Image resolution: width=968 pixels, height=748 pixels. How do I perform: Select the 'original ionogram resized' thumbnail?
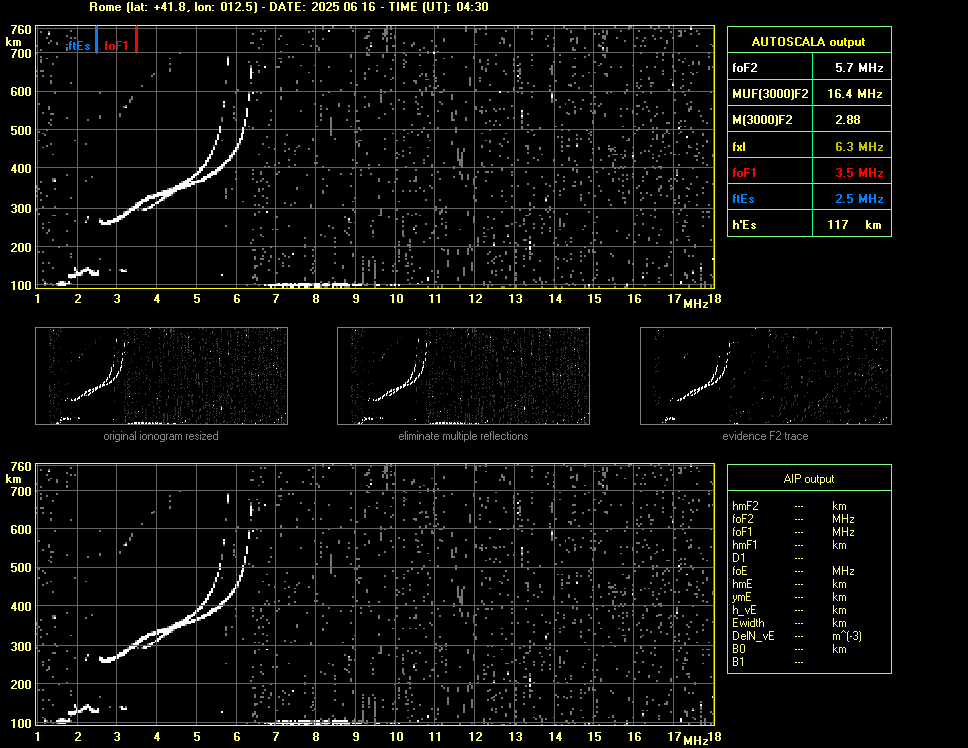(161, 376)
